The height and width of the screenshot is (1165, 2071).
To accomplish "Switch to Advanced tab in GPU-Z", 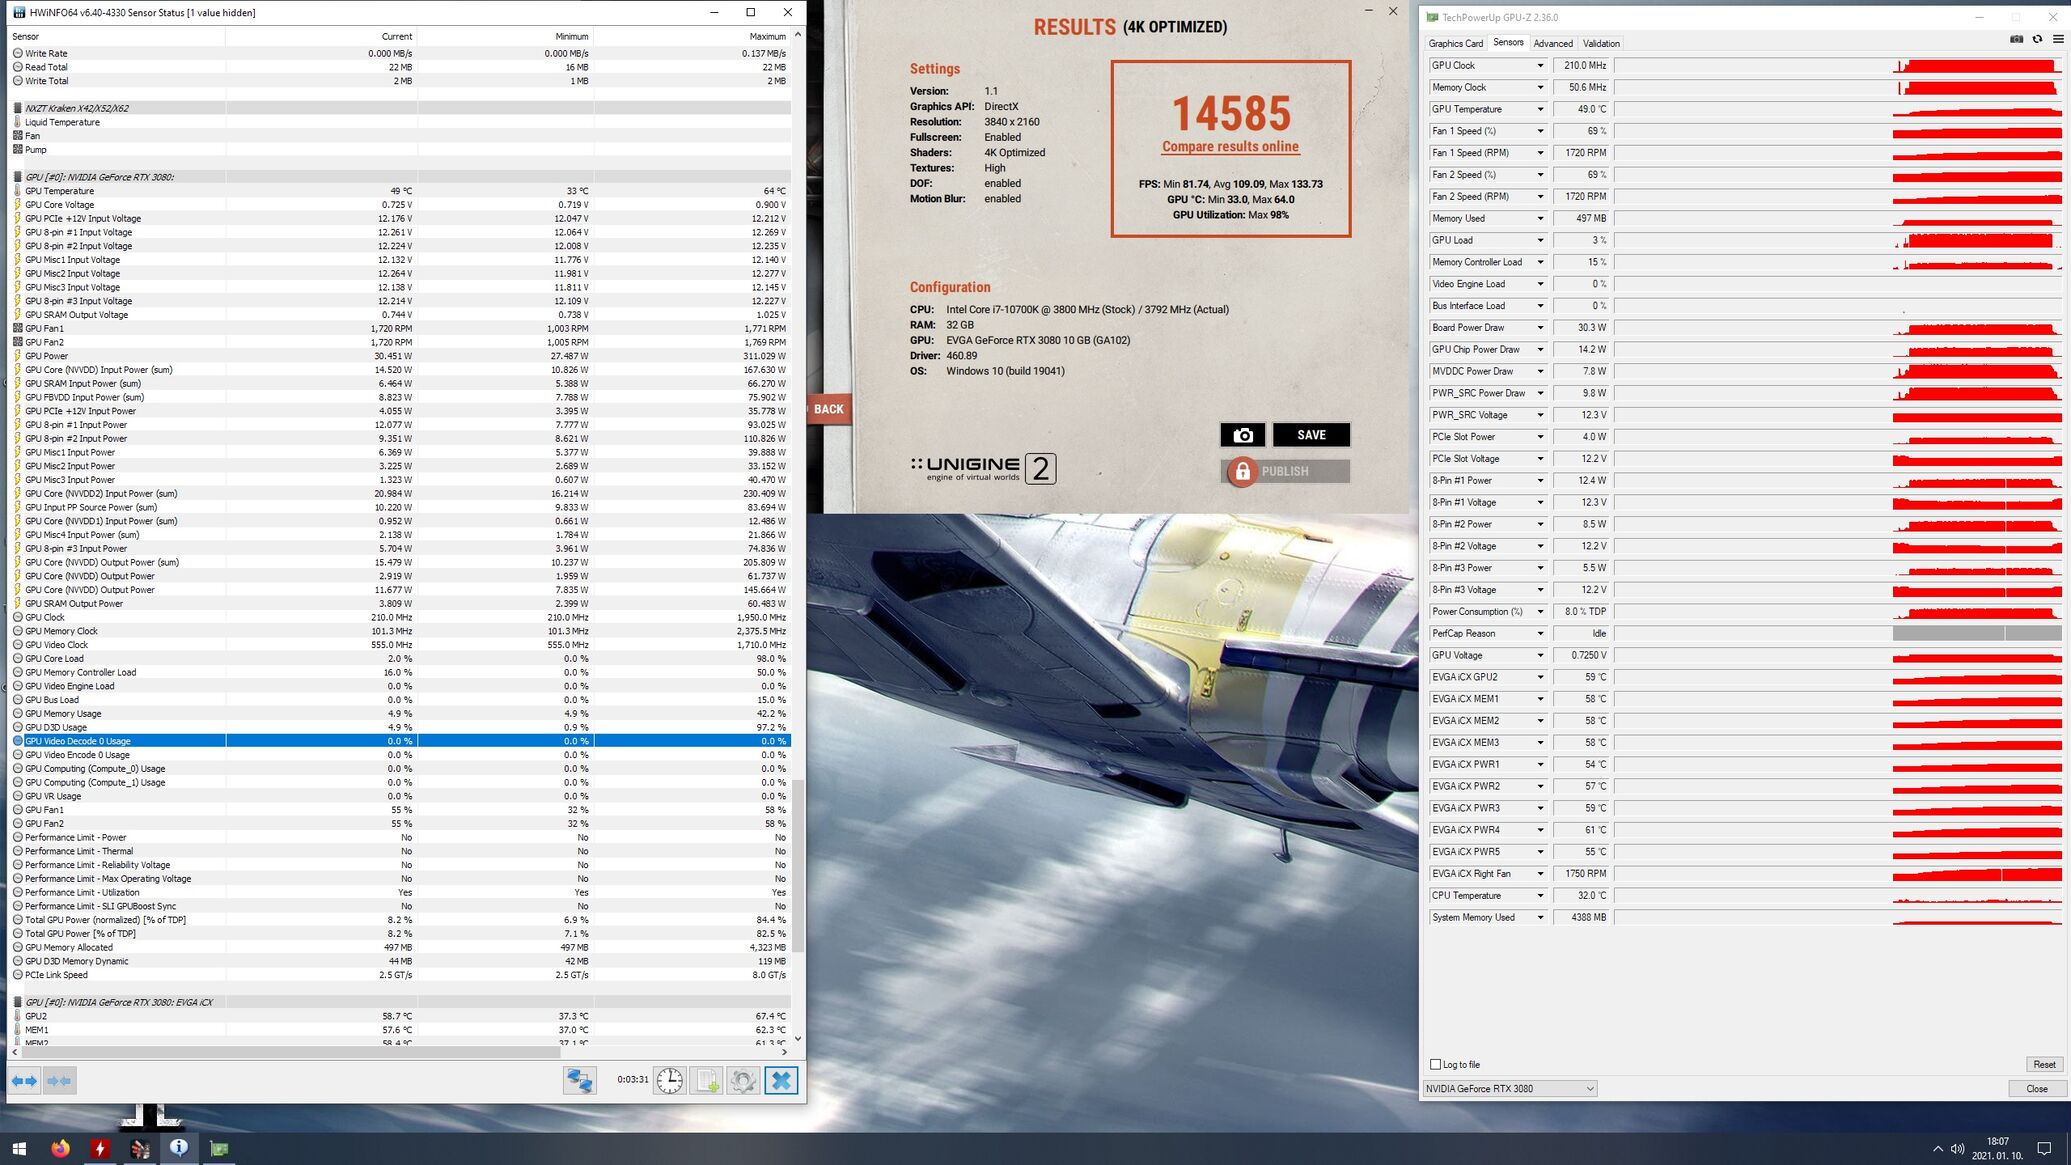I will pos(1552,43).
